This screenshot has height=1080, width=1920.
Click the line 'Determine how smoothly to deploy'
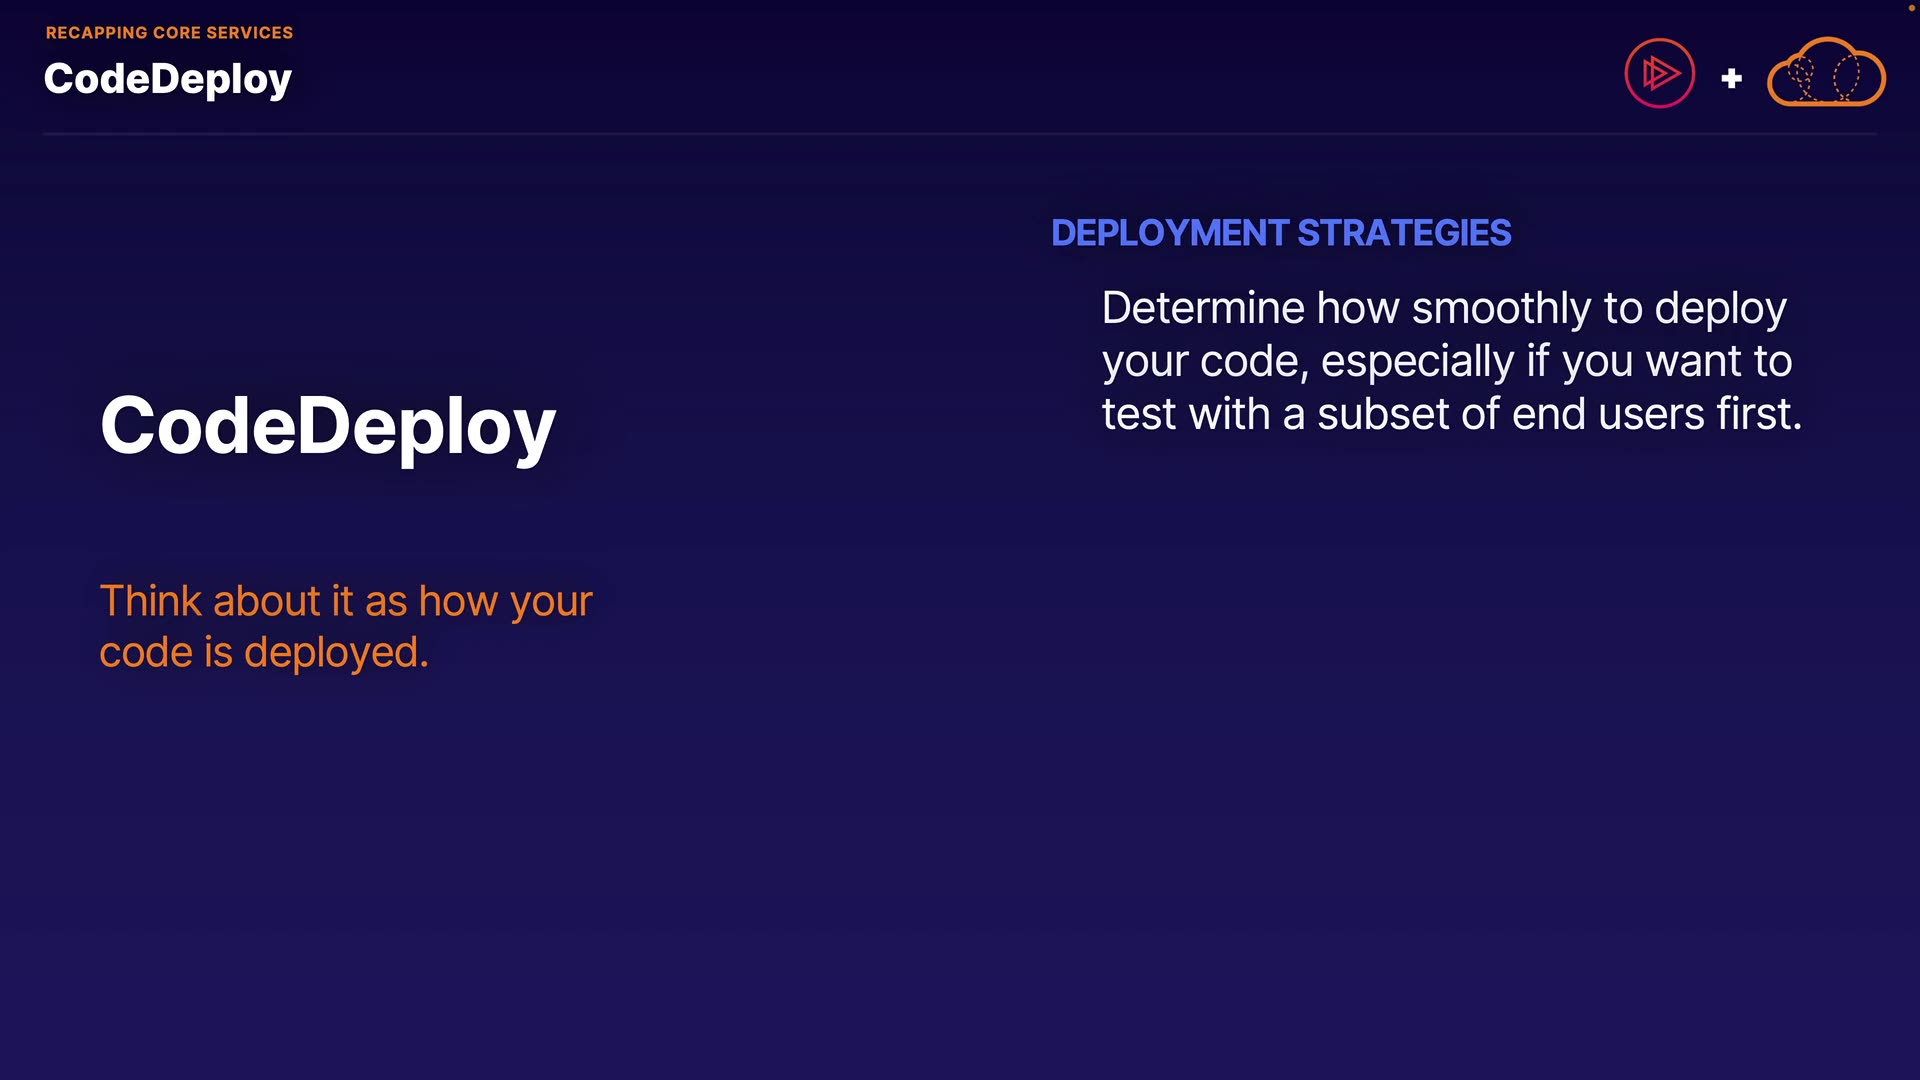pos(1443,308)
